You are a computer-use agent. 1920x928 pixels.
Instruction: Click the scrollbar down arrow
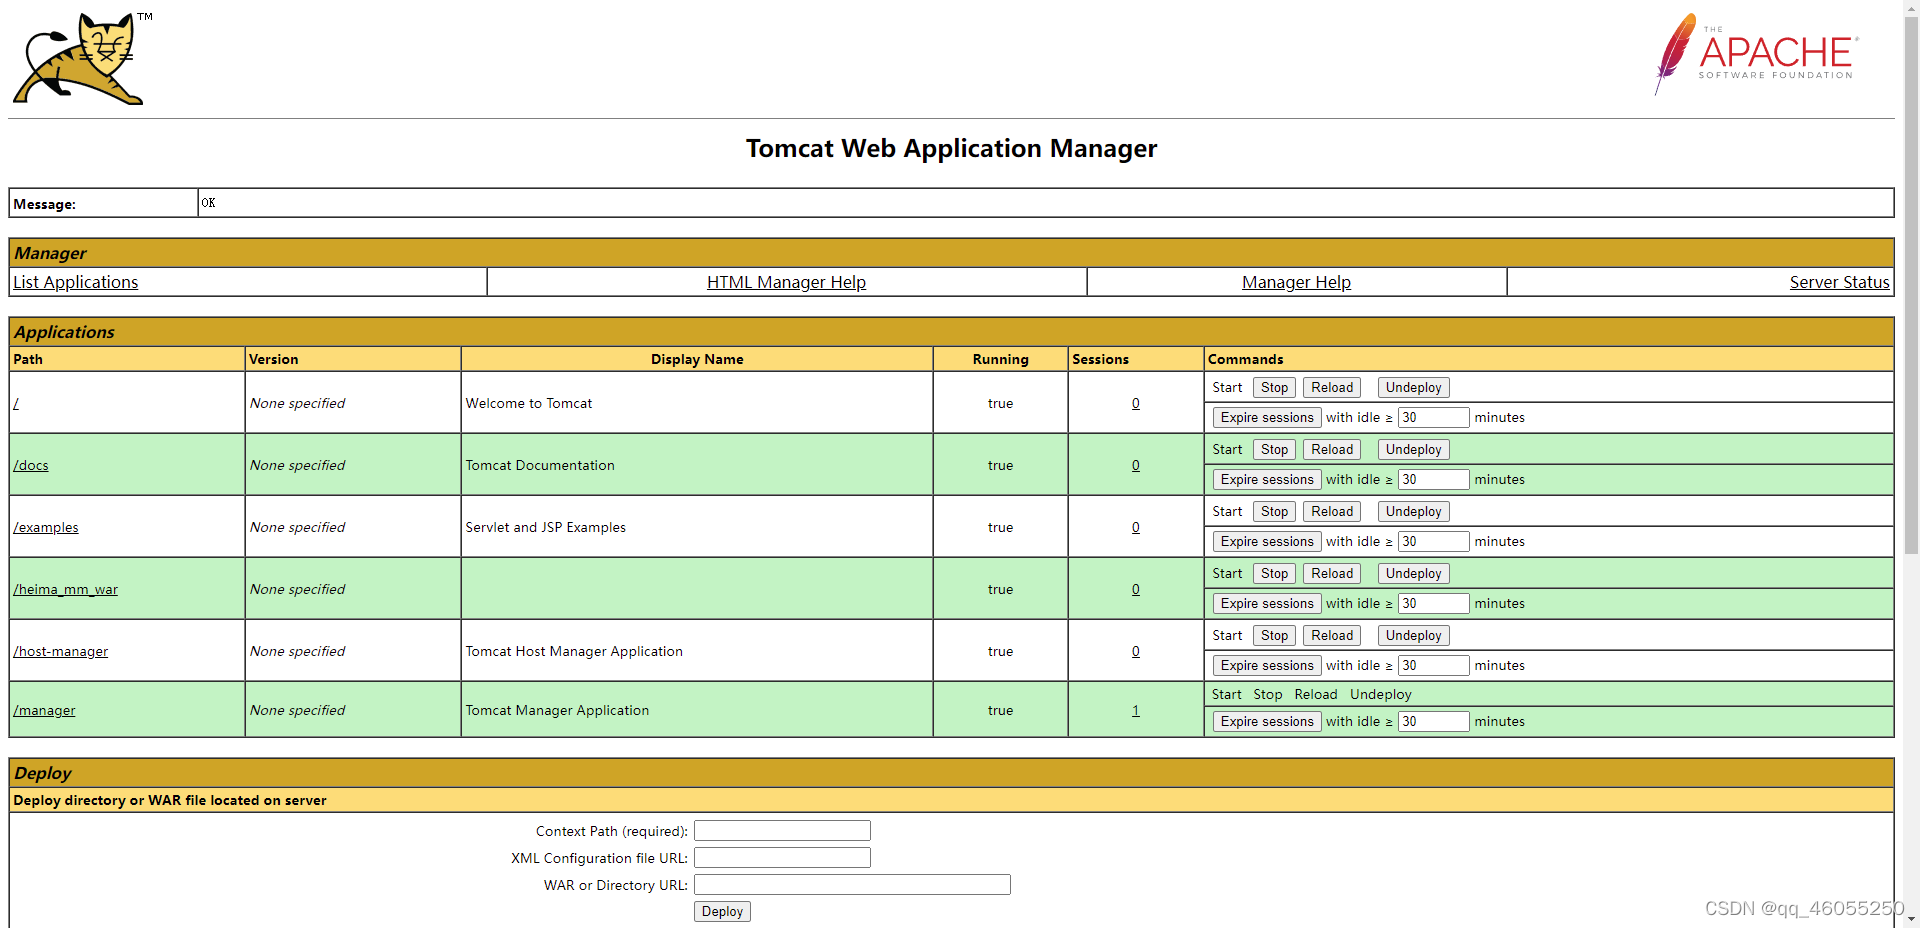(1911, 919)
